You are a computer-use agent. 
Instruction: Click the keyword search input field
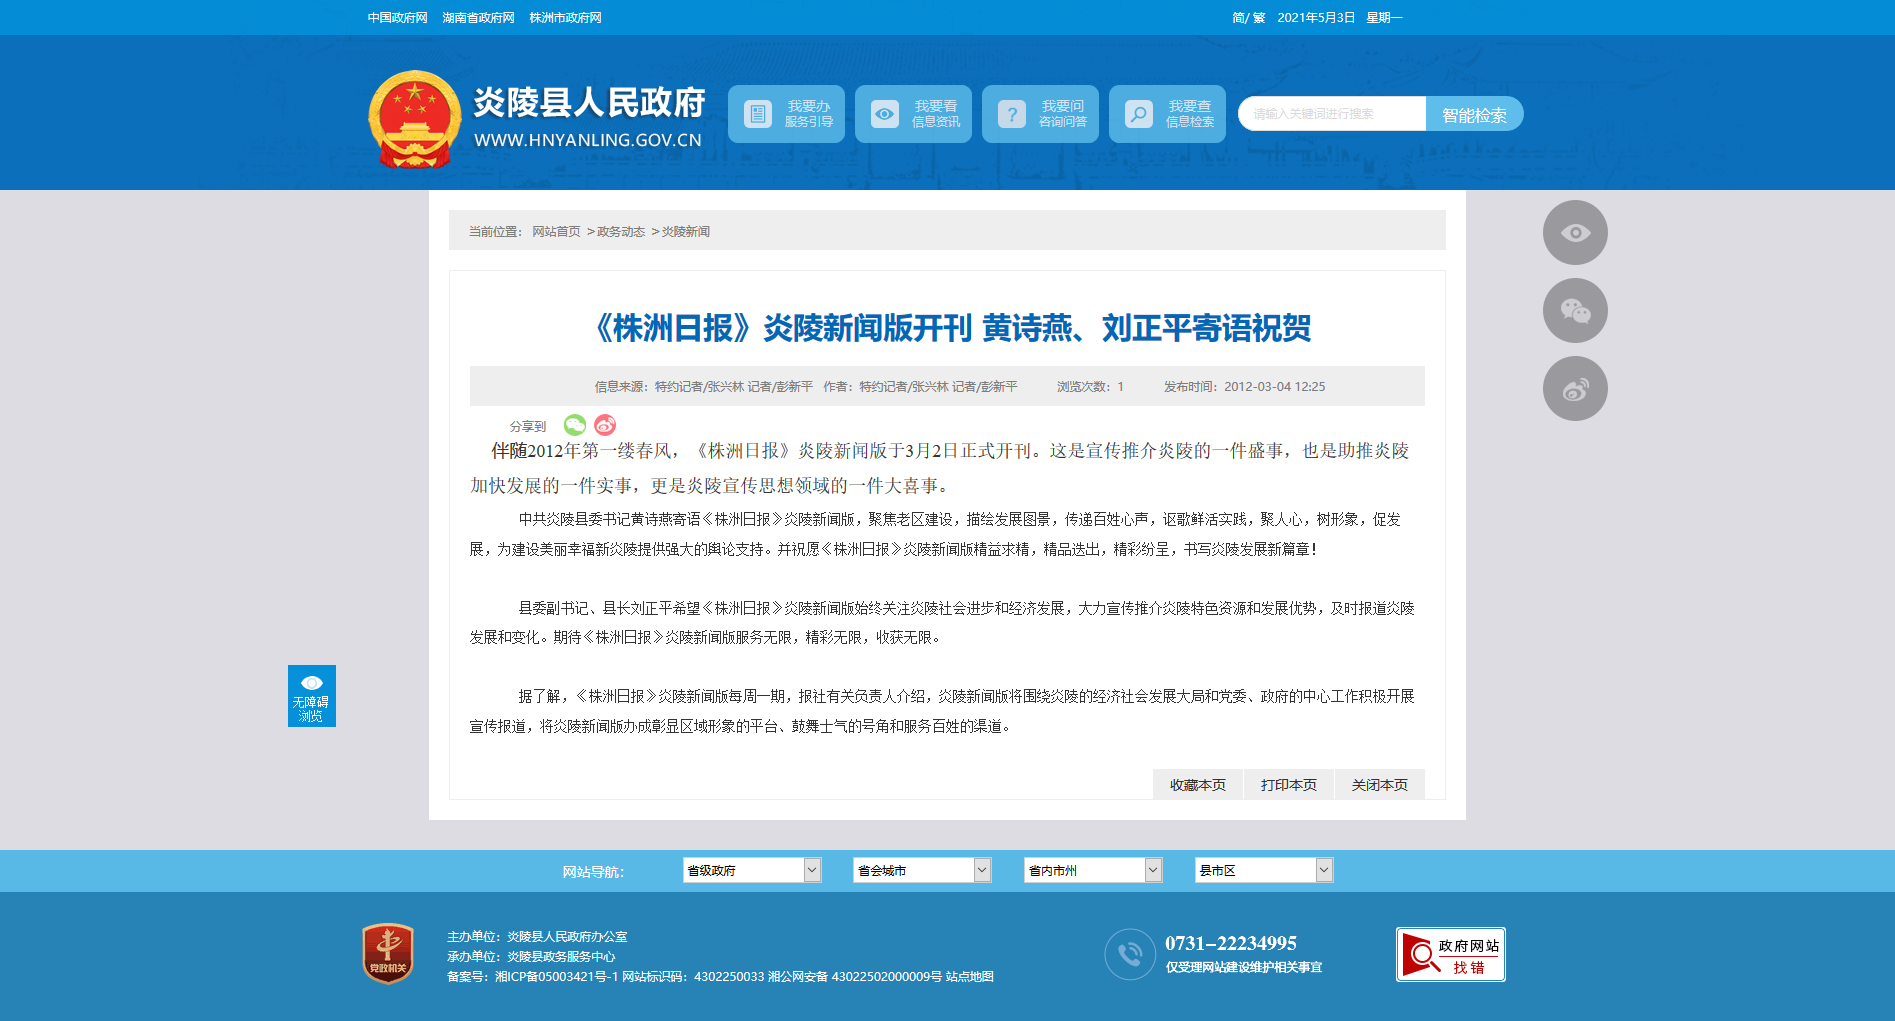[1331, 114]
